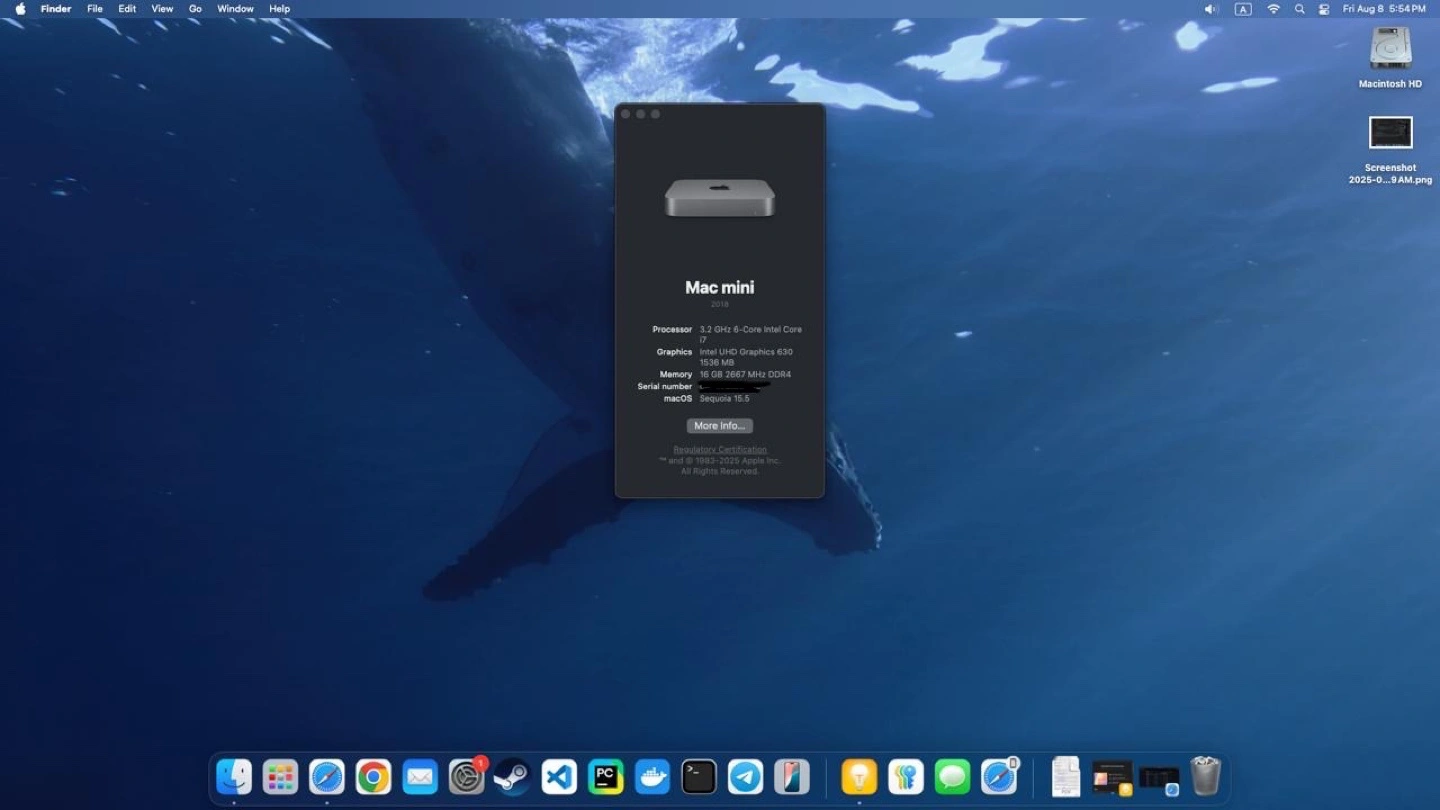Open the Go menu in menu bar
This screenshot has width=1440, height=810.
pos(195,9)
